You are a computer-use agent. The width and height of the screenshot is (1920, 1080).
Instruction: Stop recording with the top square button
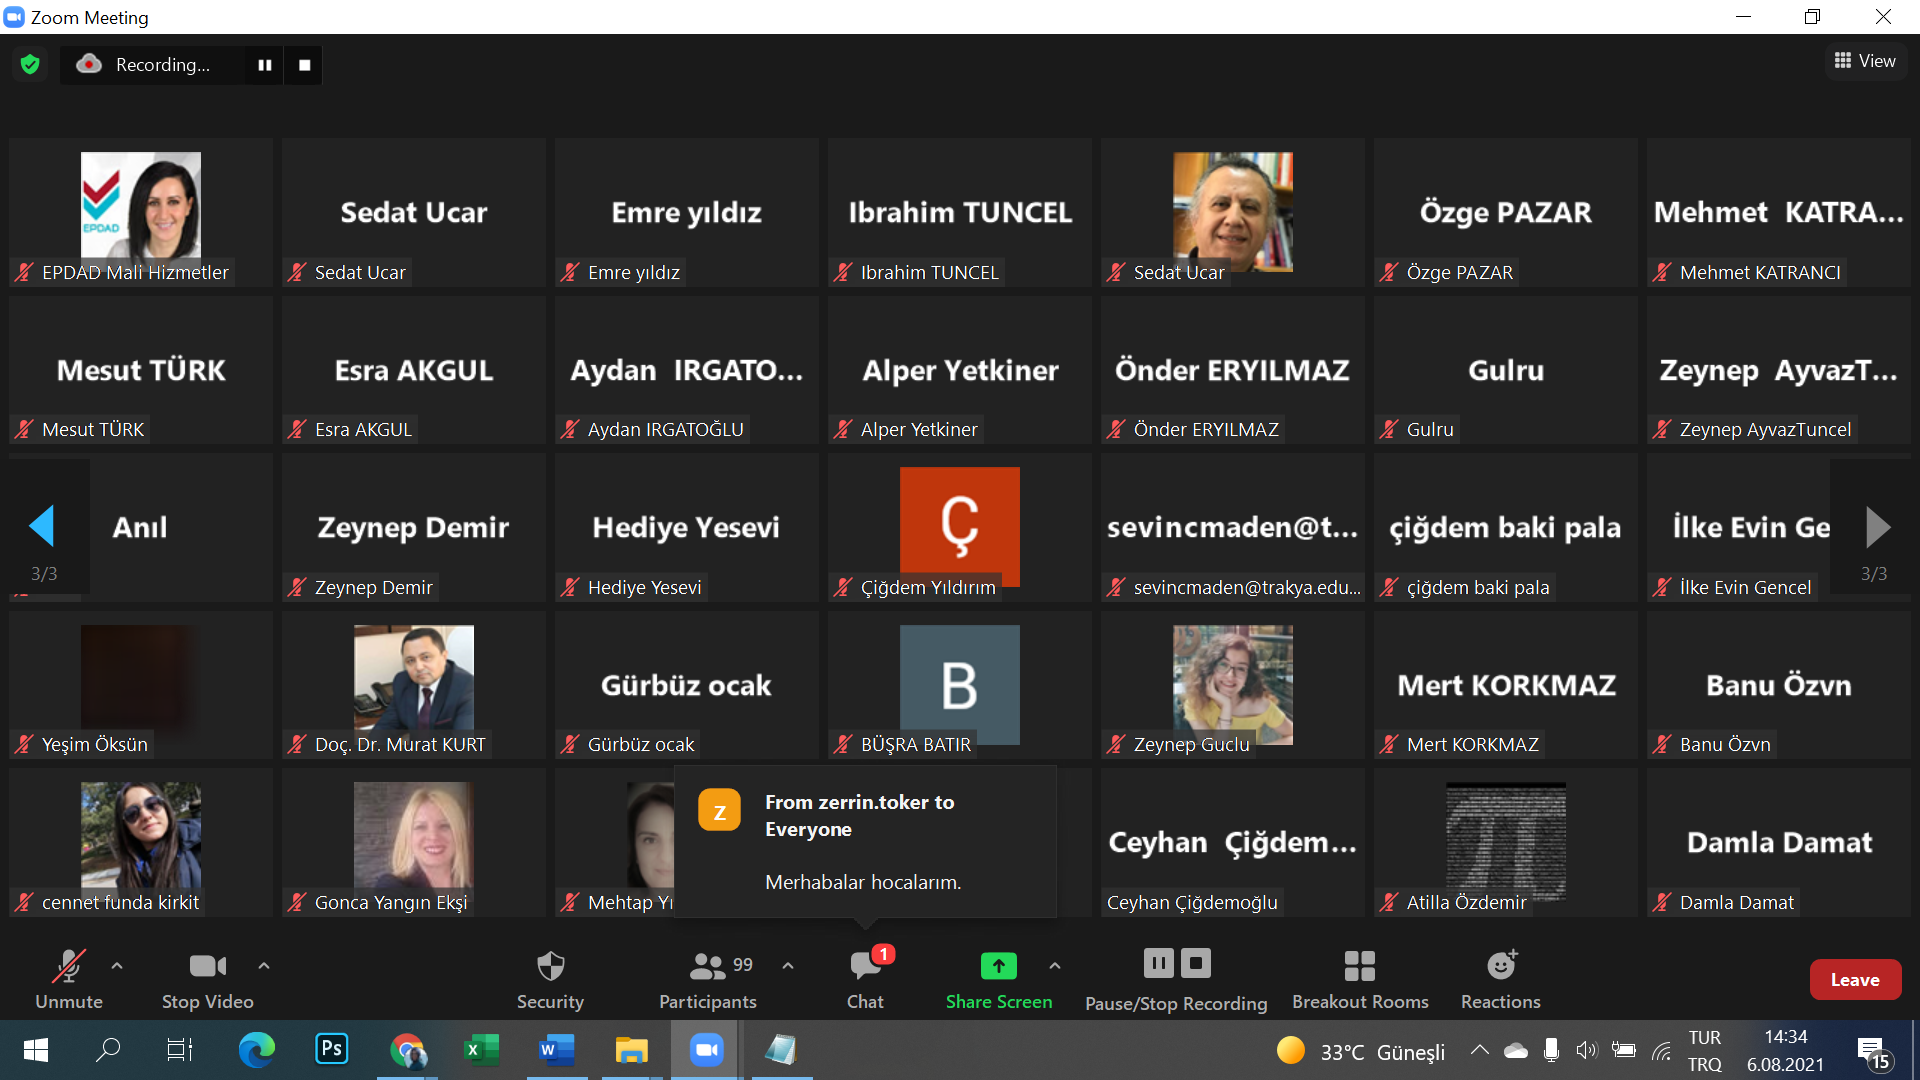point(305,65)
